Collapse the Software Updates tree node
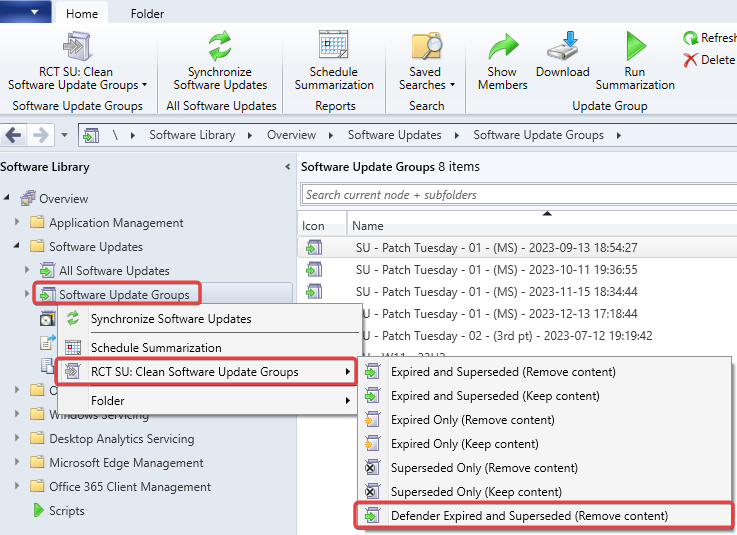737x535 pixels. (17, 245)
